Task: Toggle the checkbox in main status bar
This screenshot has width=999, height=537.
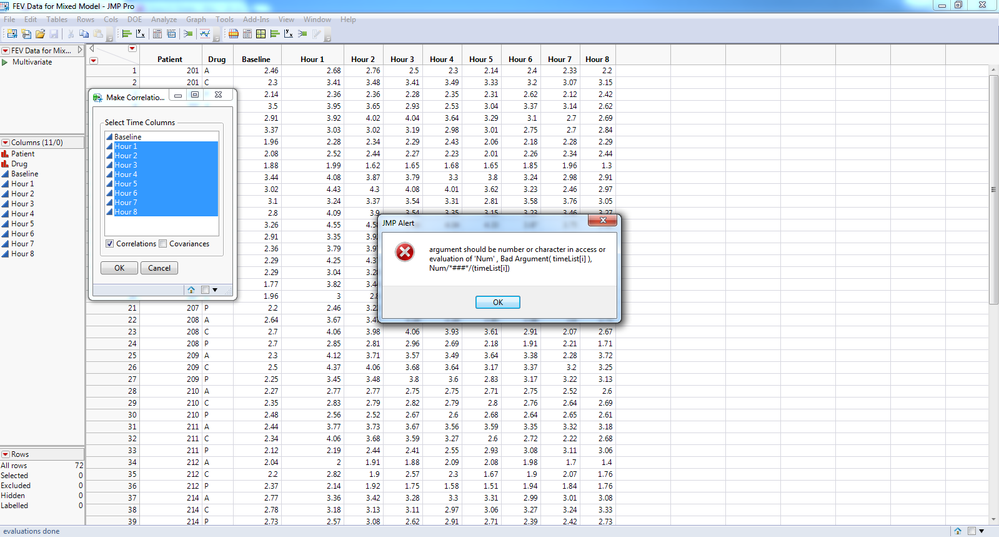Action: click(x=971, y=531)
